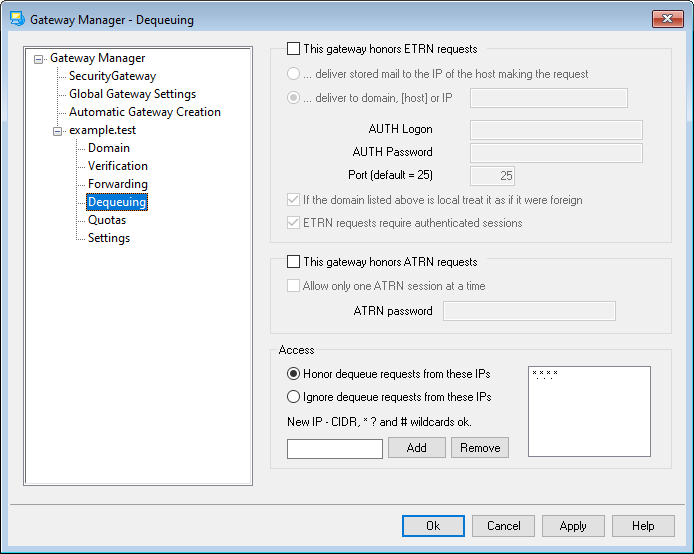Open Global Gateway Settings tree item
The height and width of the screenshot is (554, 694).
[x=132, y=94]
